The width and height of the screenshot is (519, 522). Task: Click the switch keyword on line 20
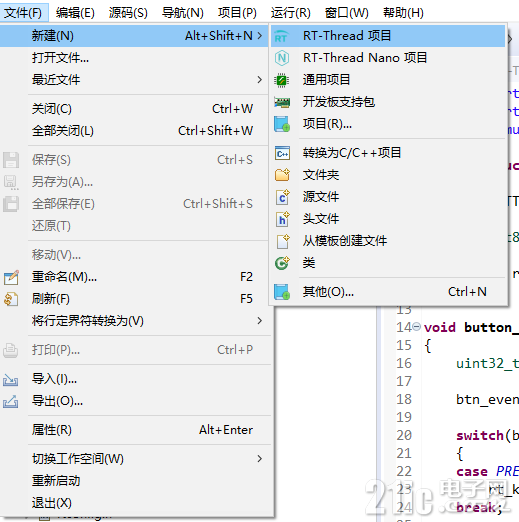[480, 435]
